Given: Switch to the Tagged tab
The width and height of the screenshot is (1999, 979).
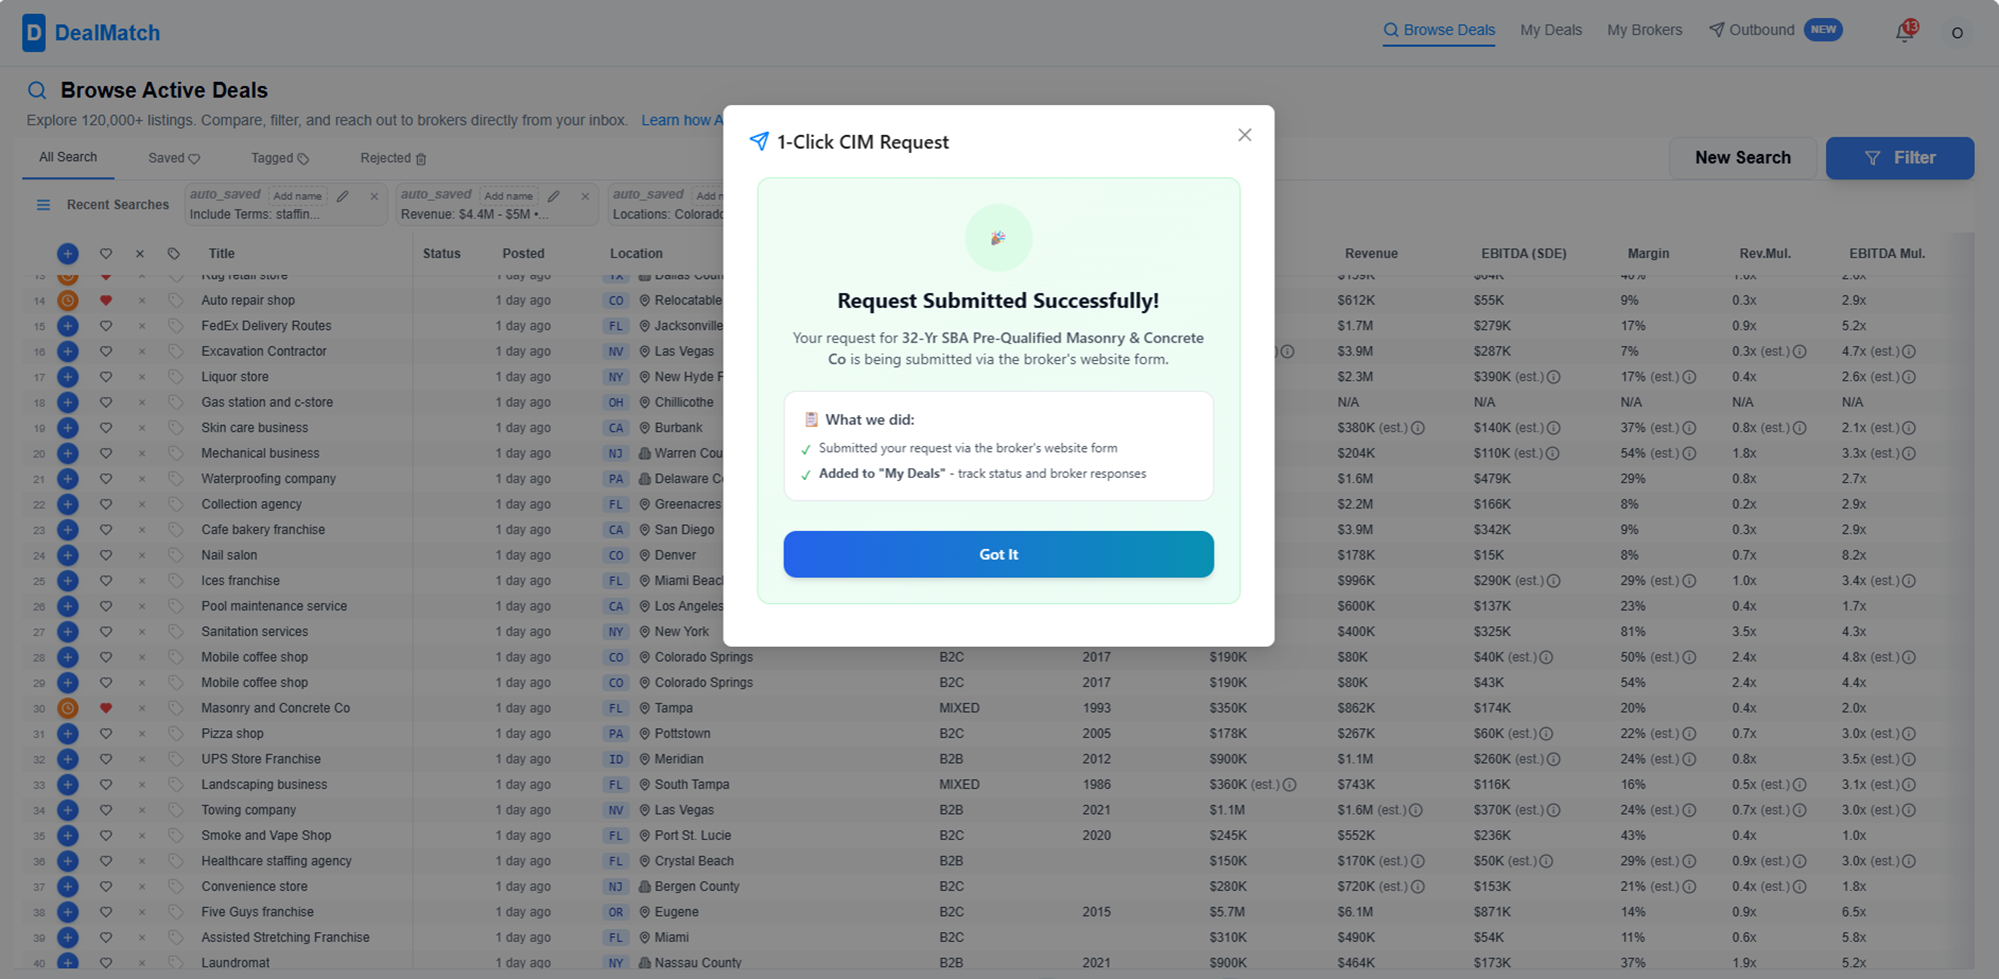Looking at the screenshot, I should coord(280,158).
